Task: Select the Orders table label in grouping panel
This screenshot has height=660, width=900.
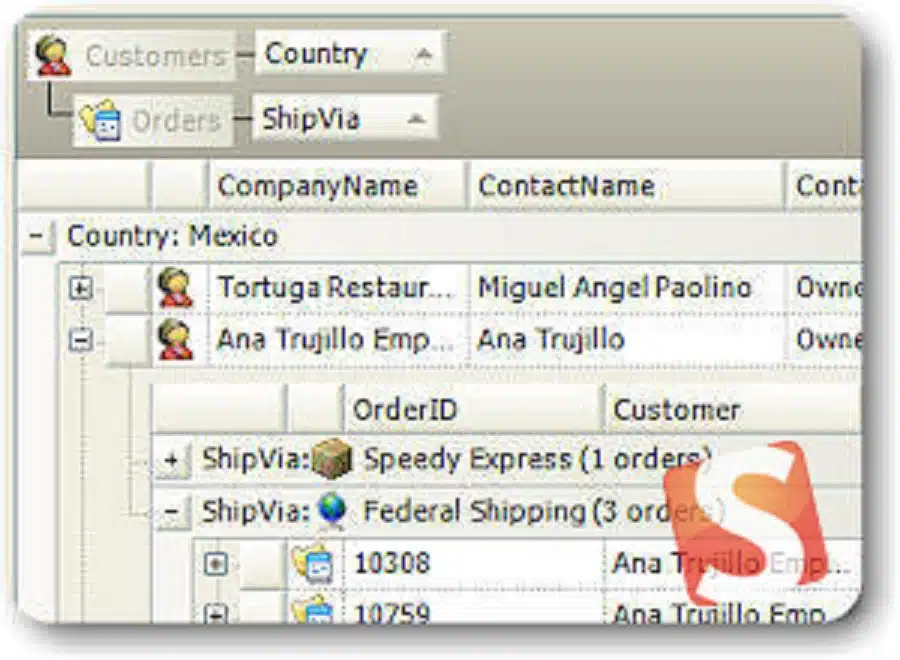Action: [176, 121]
